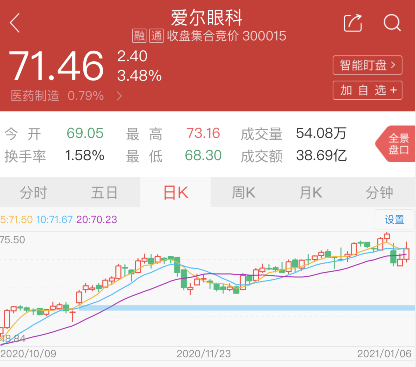Tap volume value 54.08万

pos(321,133)
